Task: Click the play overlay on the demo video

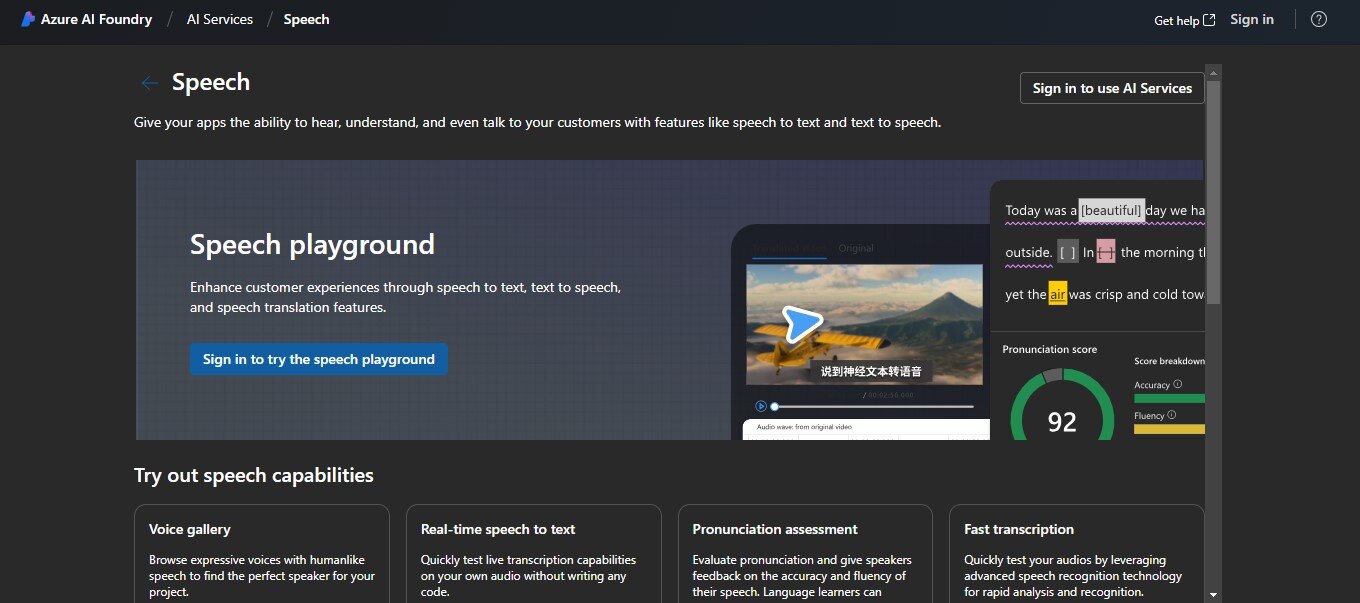Action: (801, 322)
